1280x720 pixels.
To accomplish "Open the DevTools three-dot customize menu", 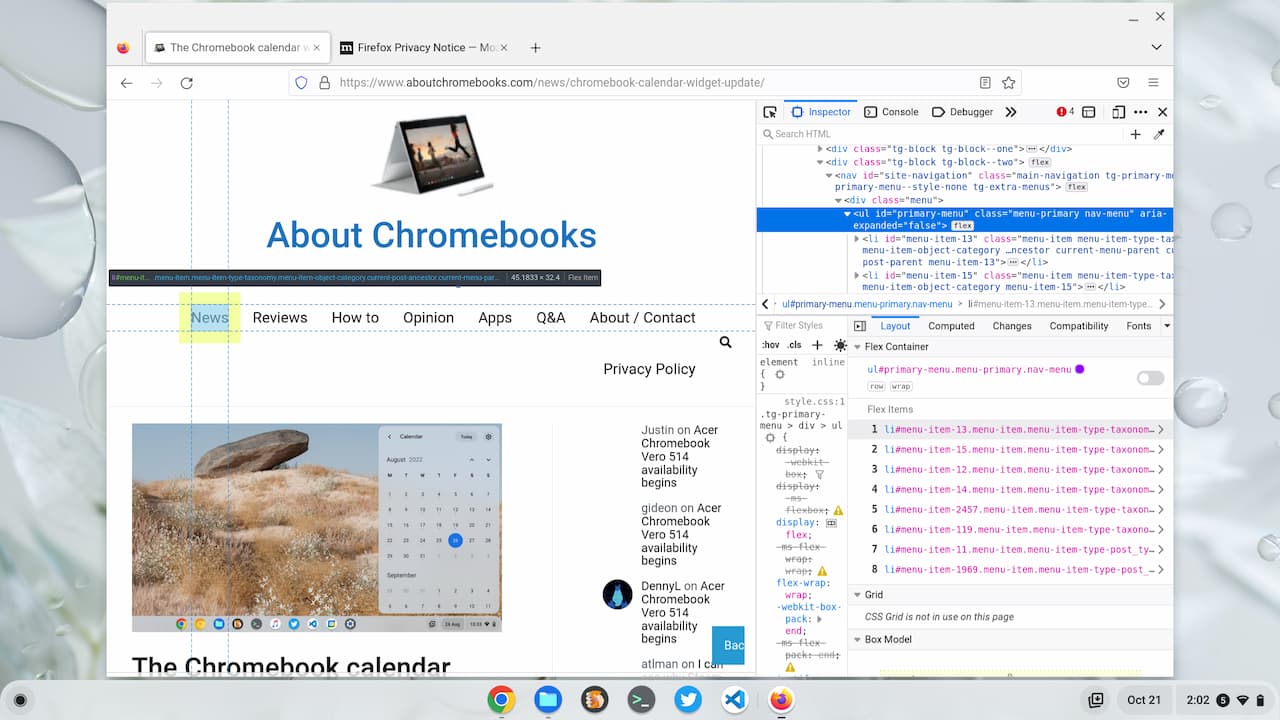I will click(x=1141, y=112).
